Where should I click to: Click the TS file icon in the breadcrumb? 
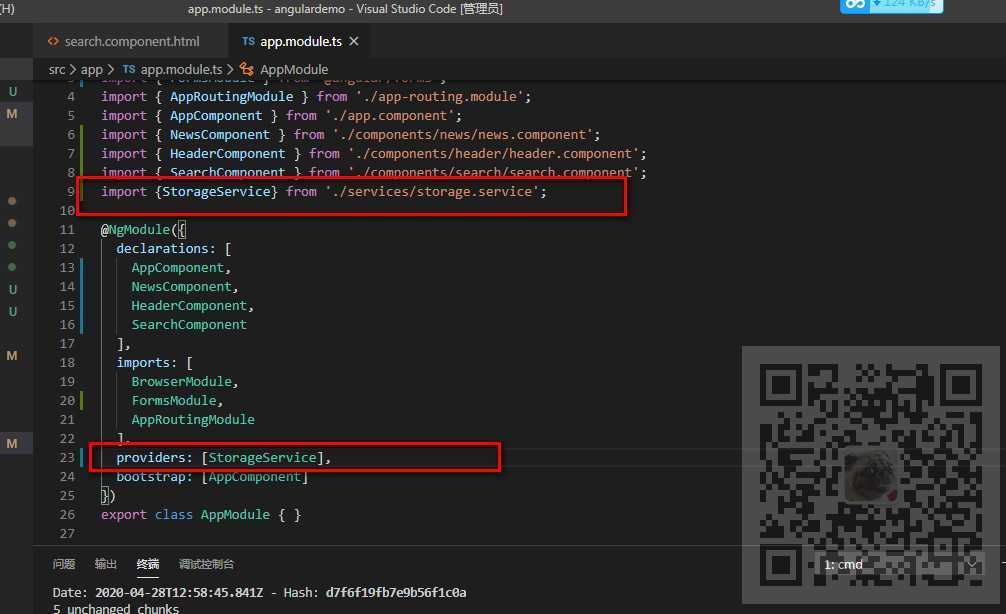[129, 69]
